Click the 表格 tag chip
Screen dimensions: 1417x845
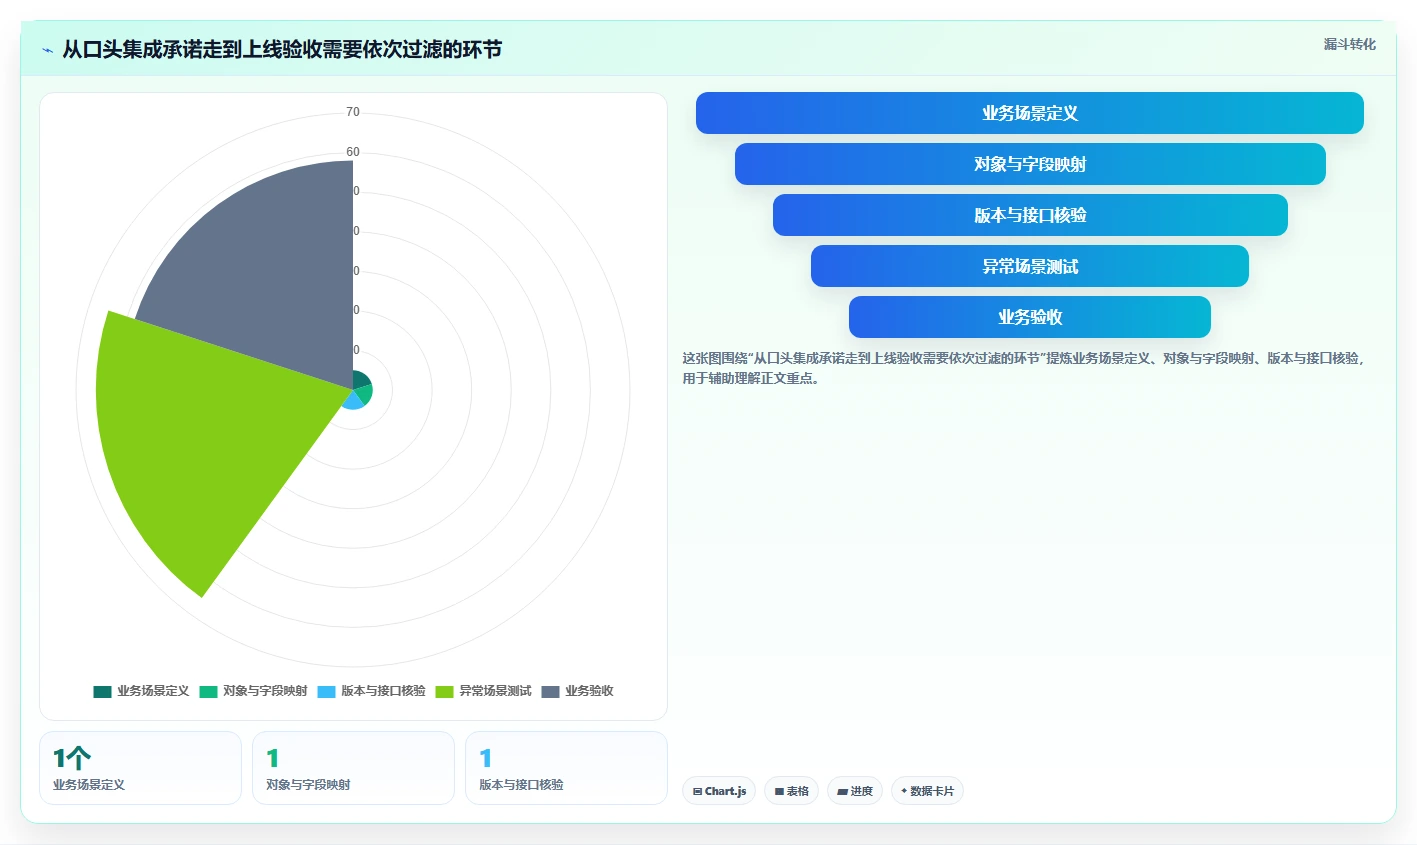(x=791, y=791)
